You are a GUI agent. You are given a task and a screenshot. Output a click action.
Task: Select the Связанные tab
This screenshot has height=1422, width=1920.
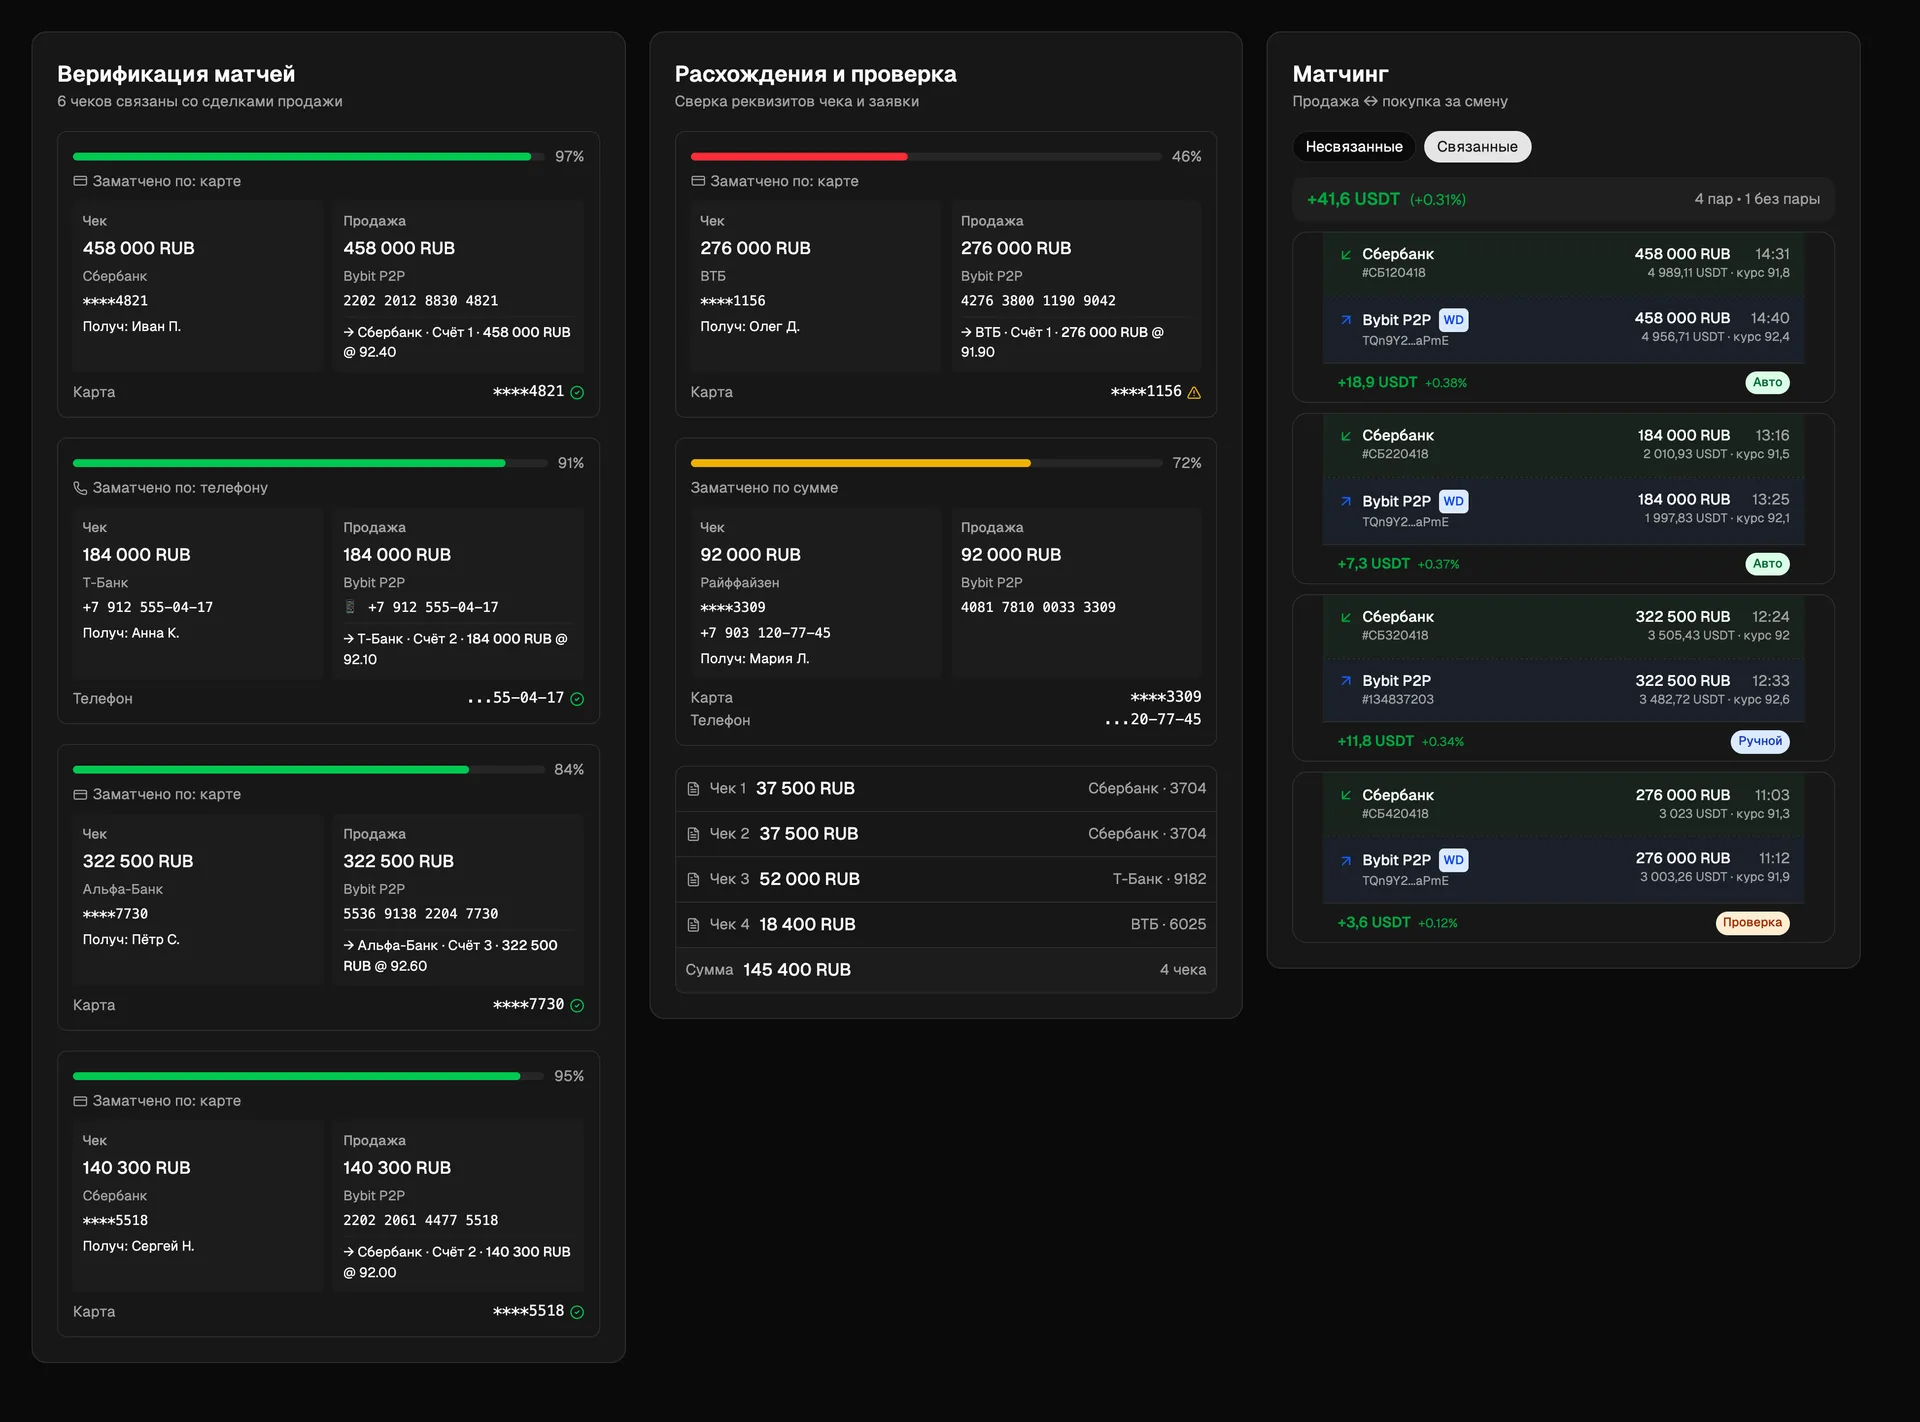point(1477,147)
